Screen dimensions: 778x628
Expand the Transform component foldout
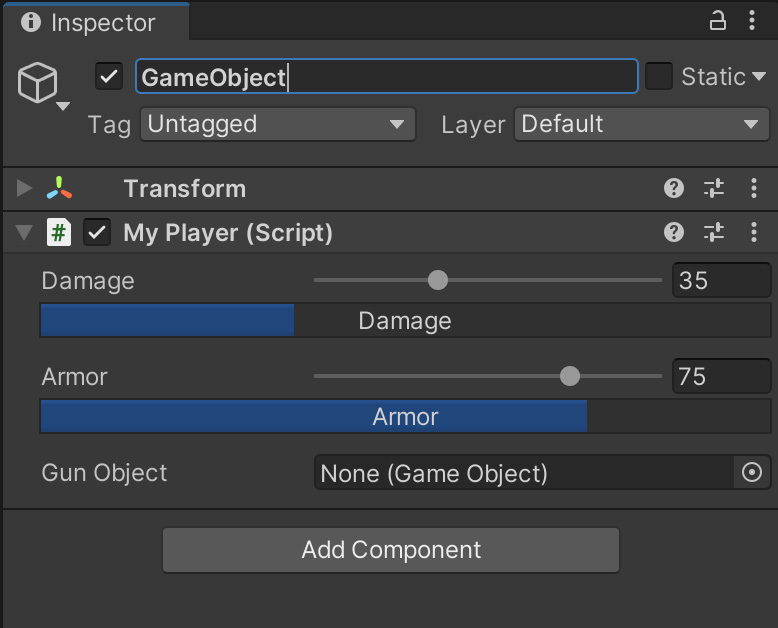click(x=24, y=188)
